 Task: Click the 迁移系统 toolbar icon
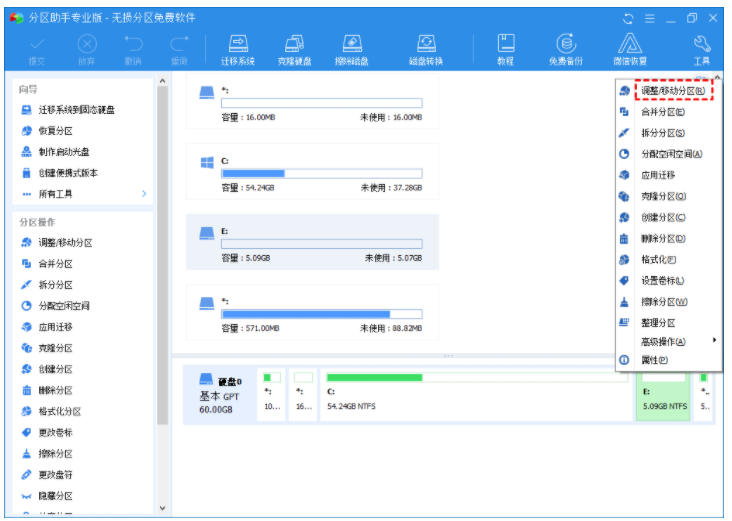click(238, 49)
